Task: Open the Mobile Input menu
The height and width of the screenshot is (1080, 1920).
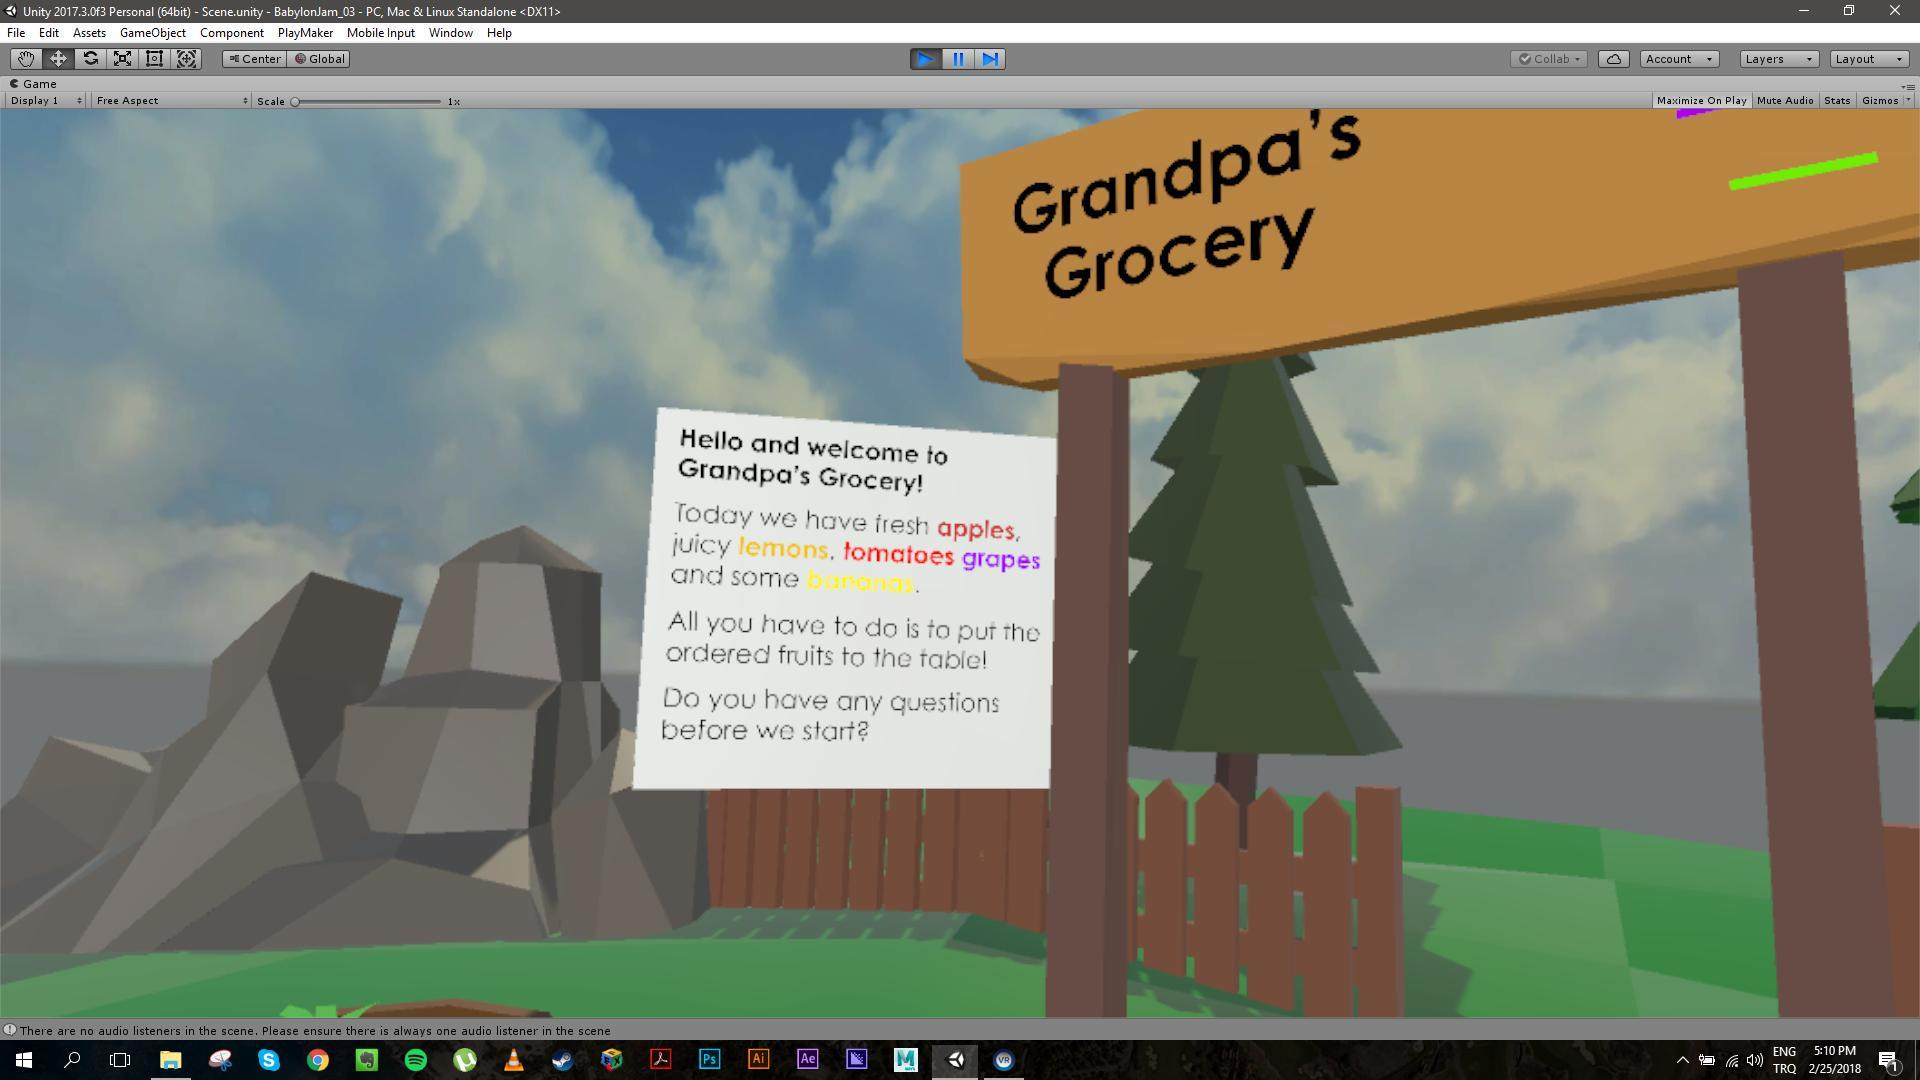Action: tap(380, 33)
